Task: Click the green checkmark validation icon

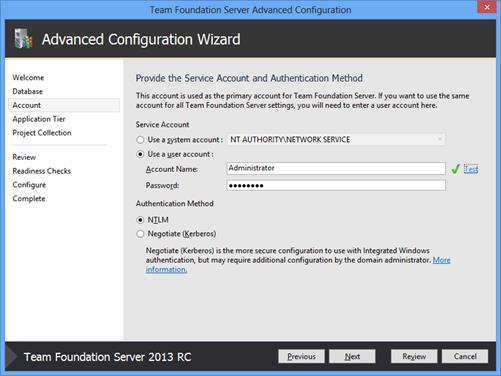Action: click(x=455, y=169)
